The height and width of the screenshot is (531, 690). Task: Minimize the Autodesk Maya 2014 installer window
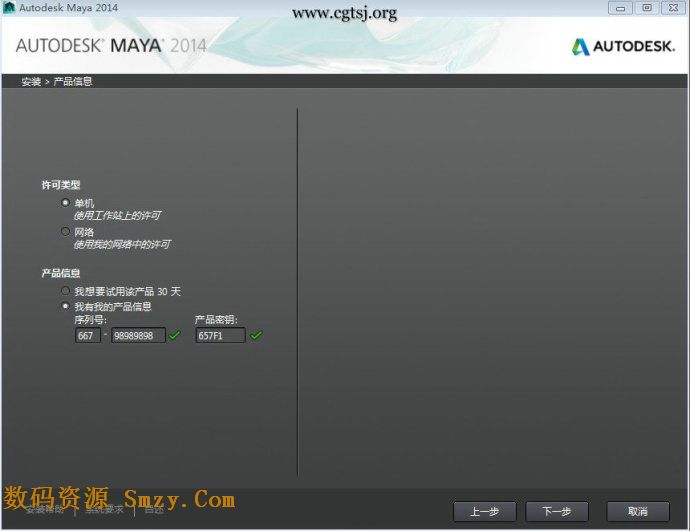point(620,8)
